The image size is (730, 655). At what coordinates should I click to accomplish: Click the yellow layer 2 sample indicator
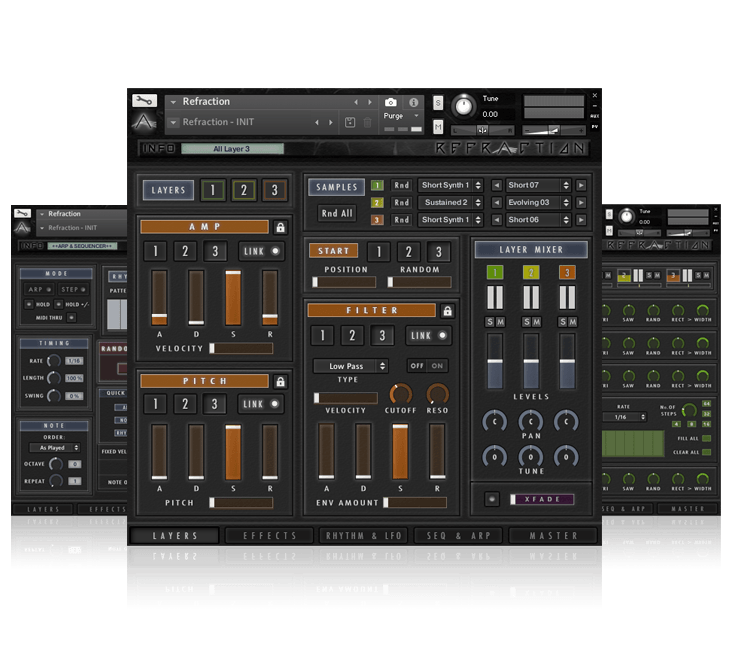(x=377, y=203)
